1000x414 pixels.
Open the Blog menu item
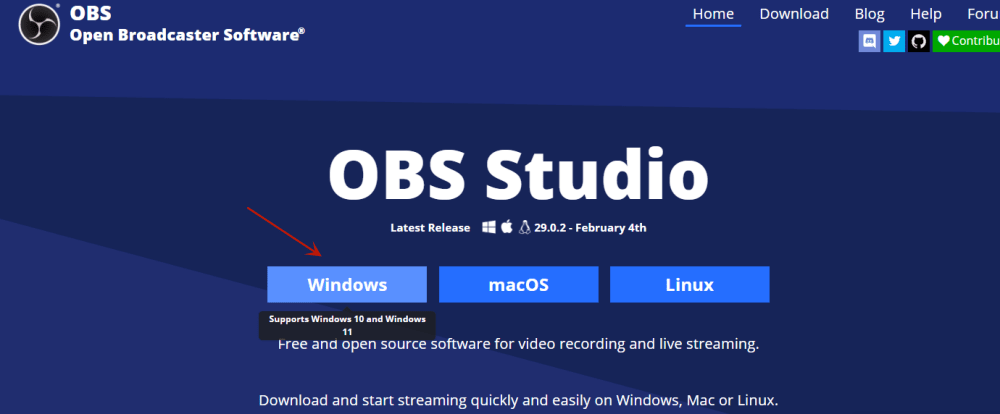pyautogui.click(x=869, y=14)
